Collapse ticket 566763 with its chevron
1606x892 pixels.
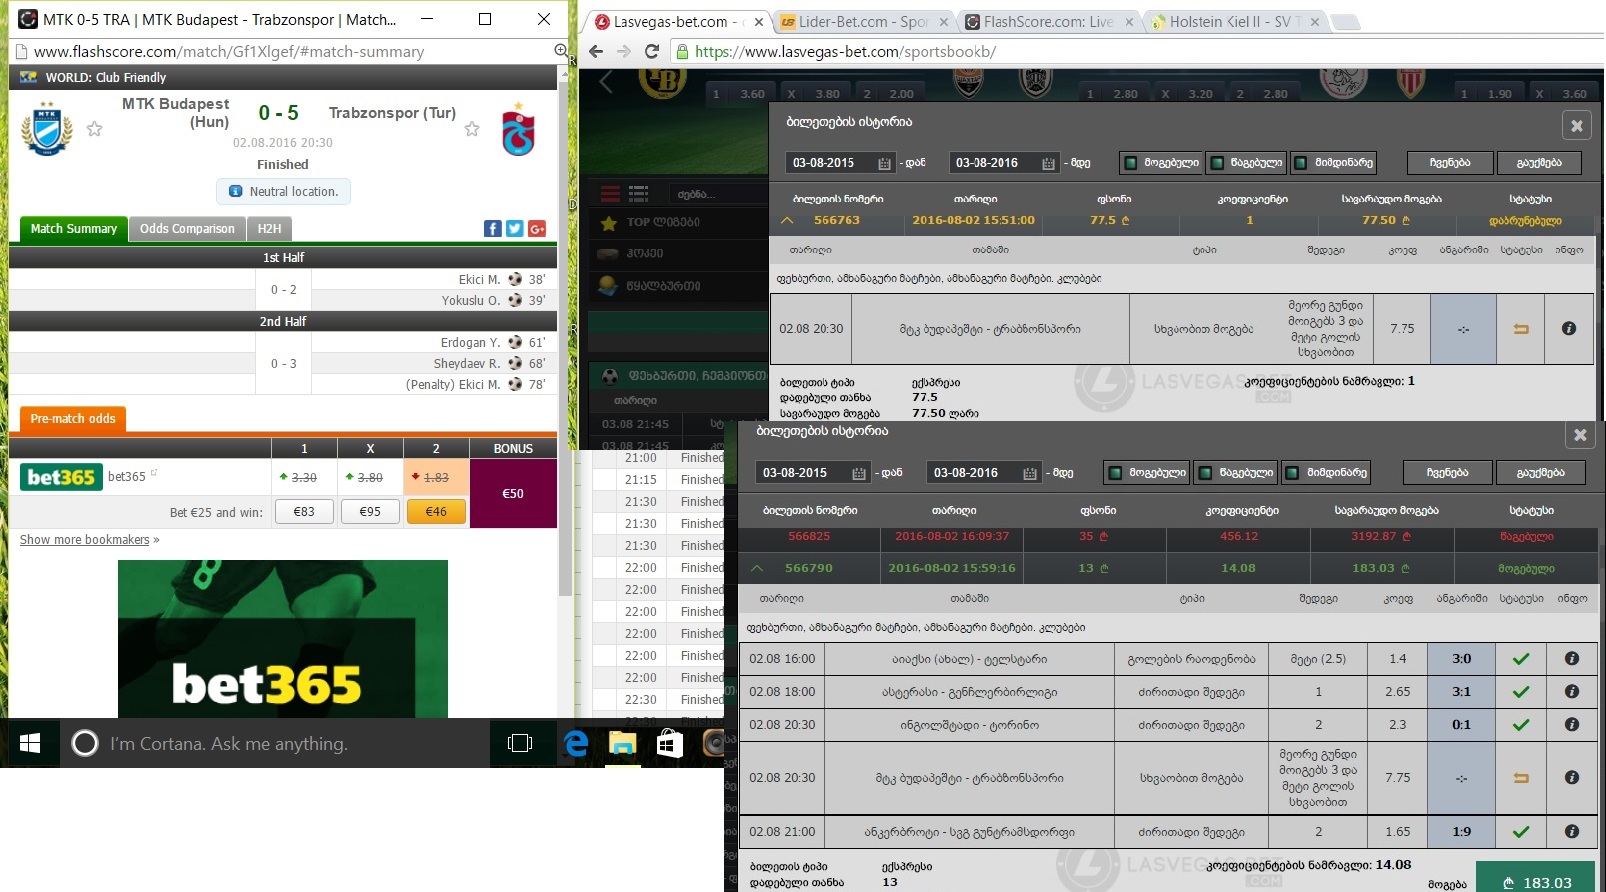point(787,220)
